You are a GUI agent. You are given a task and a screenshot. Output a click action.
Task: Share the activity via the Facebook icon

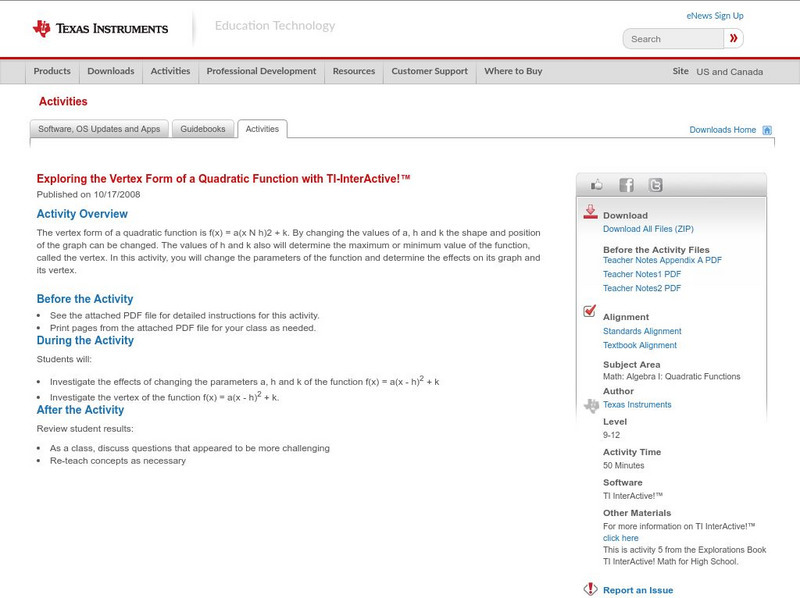pyautogui.click(x=626, y=185)
